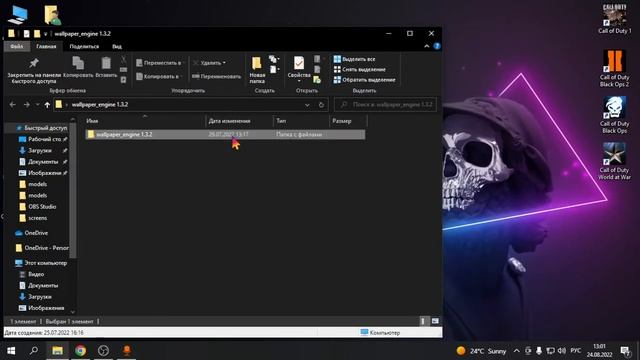The width and height of the screenshot is (640, 360).
Task: Open the weather 24°C Sunny widget
Action: [481, 351]
